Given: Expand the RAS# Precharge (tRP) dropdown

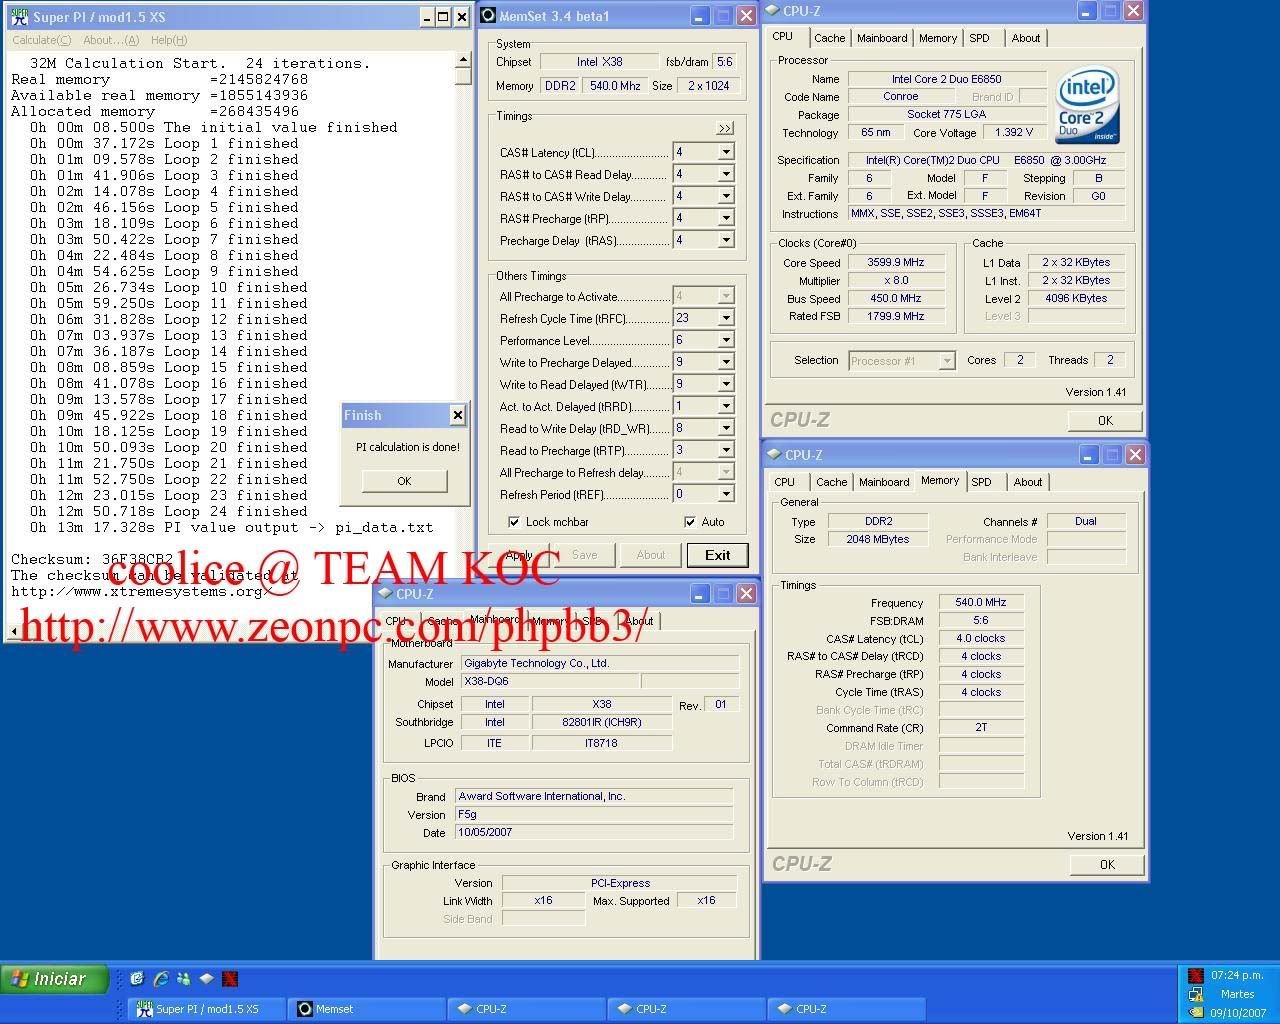Looking at the screenshot, I should point(726,218).
